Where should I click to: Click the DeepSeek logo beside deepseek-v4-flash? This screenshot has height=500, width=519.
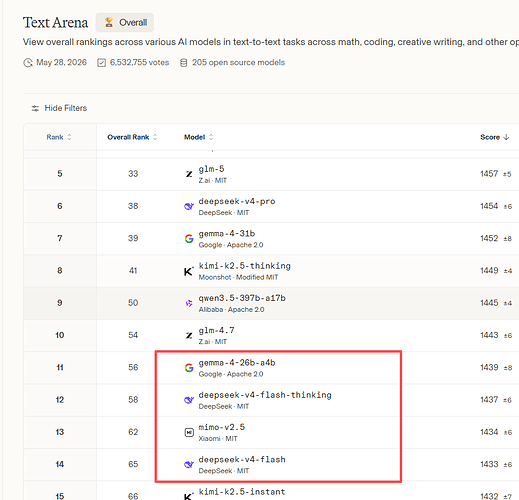pos(189,464)
